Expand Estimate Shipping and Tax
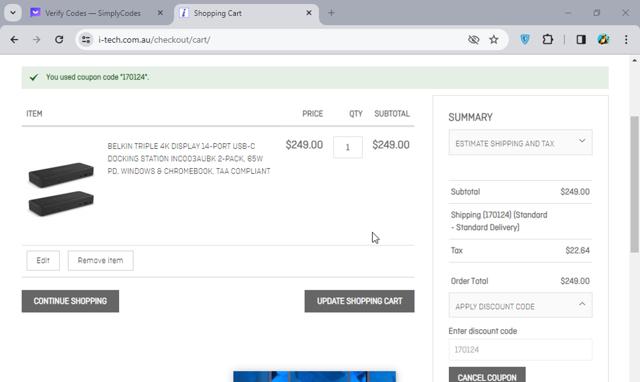 pyautogui.click(x=520, y=142)
